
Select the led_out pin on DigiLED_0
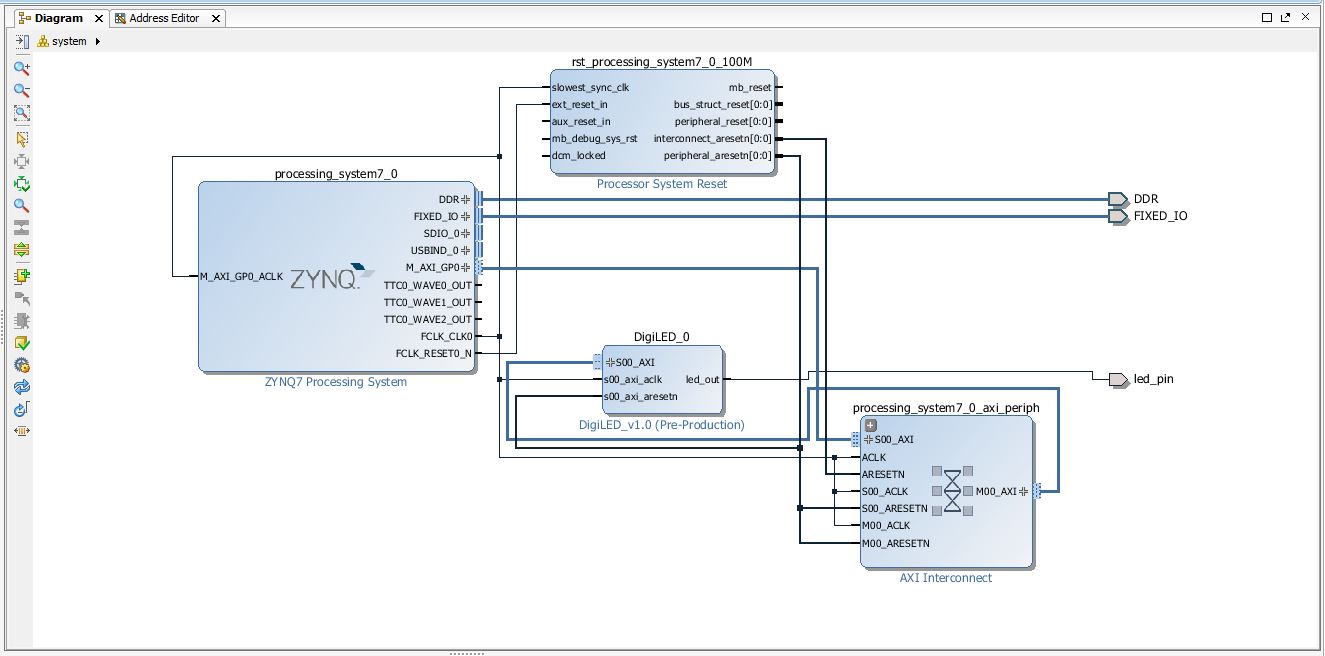[702, 379]
